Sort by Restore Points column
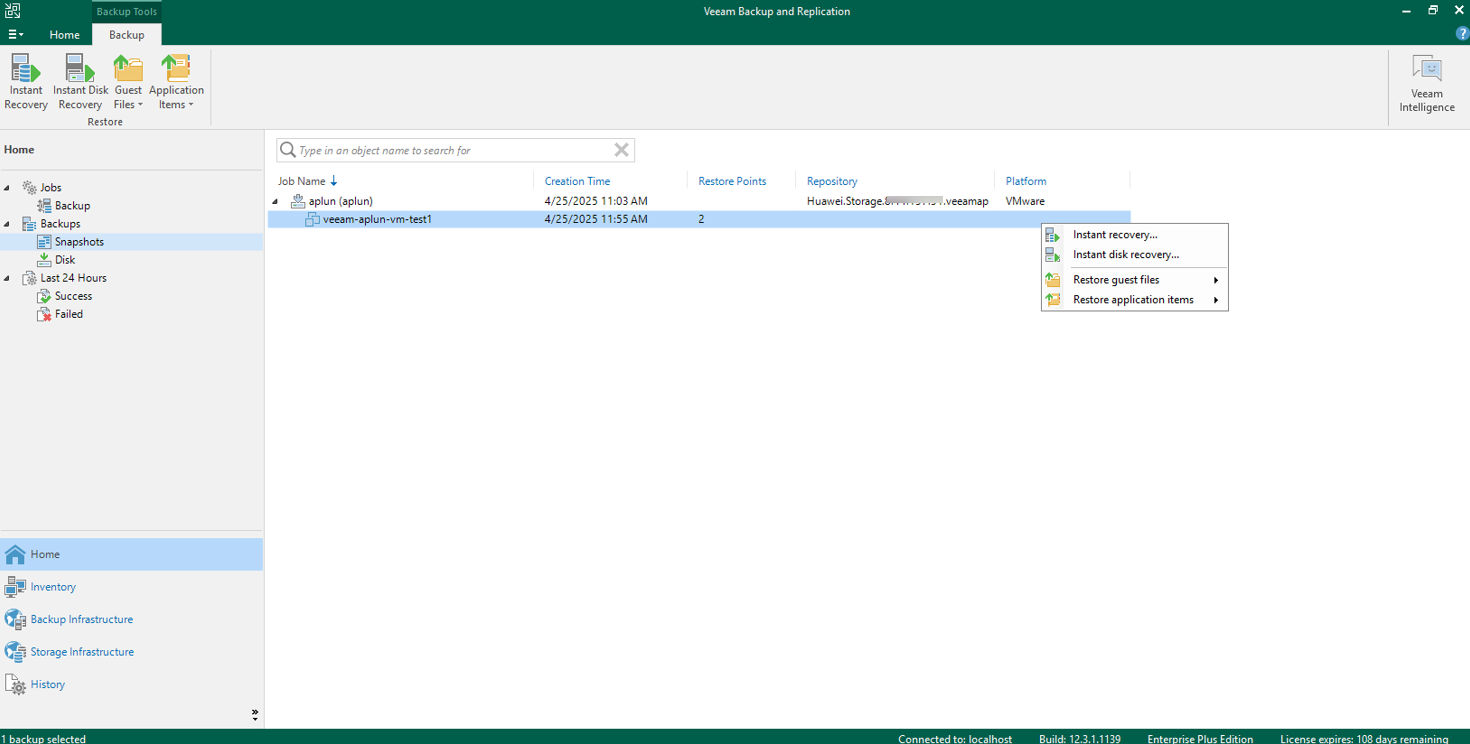Viewport: 1470px width, 744px height. click(732, 181)
